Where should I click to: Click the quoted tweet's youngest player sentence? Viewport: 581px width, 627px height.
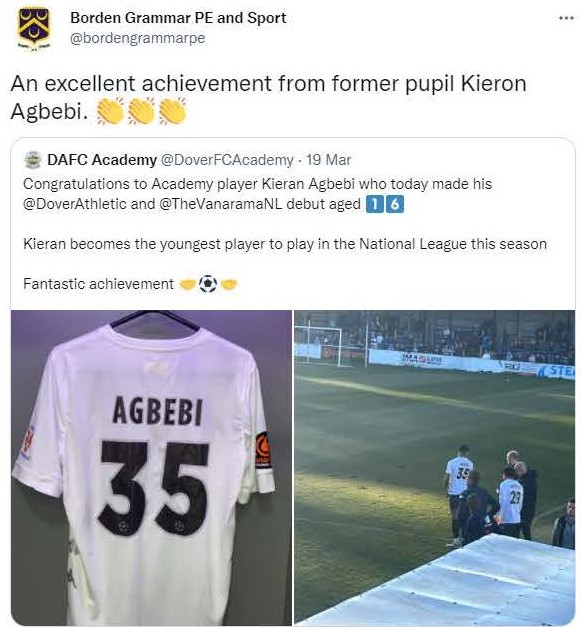(x=285, y=244)
